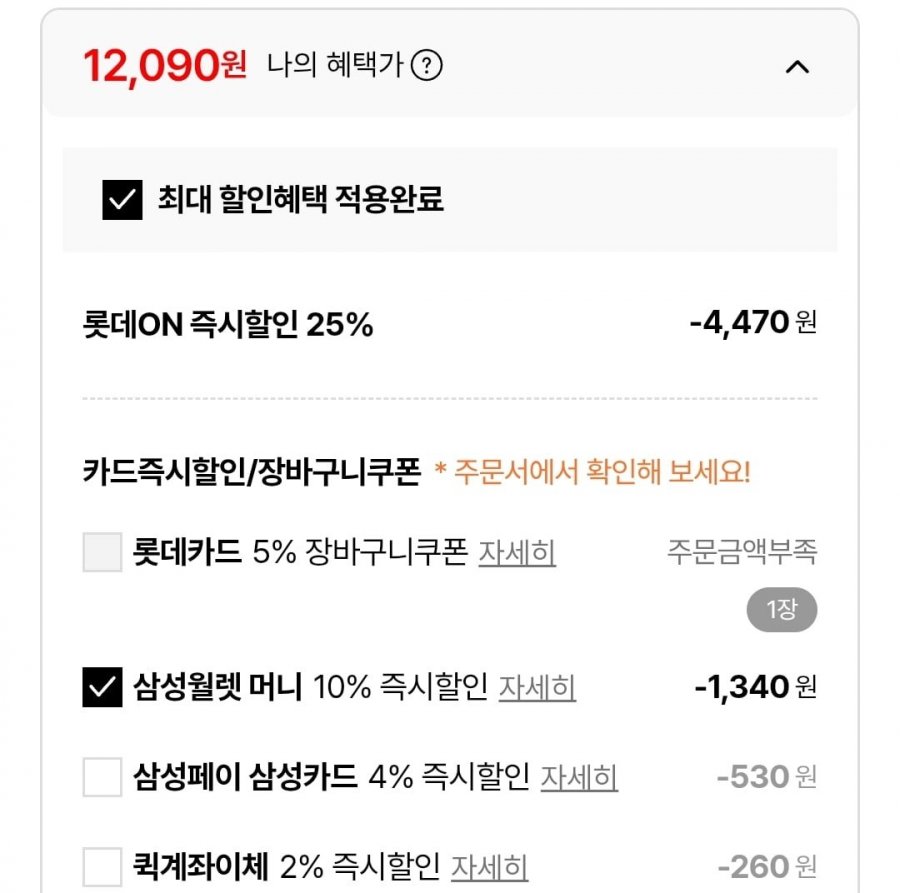Open 자세히 details for 롯데카드 coupon

click(x=517, y=552)
